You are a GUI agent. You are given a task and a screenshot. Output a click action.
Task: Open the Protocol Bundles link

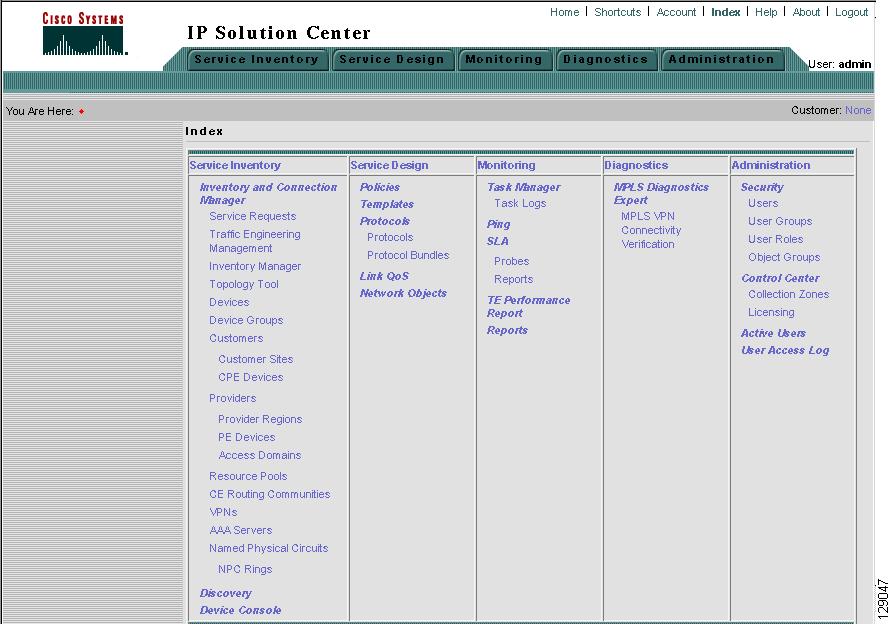point(408,255)
